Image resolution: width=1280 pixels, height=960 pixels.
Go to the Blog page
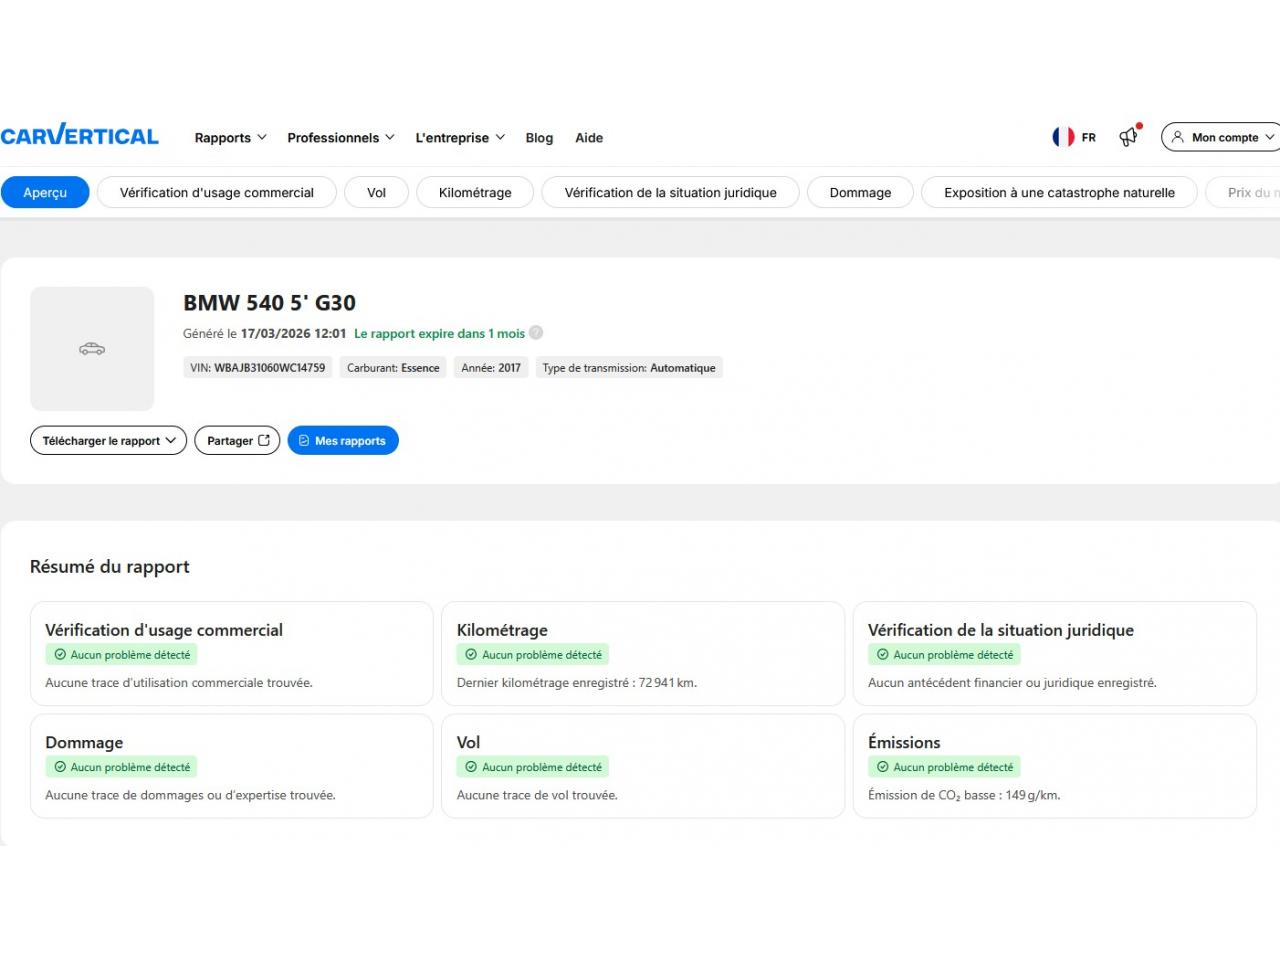539,138
